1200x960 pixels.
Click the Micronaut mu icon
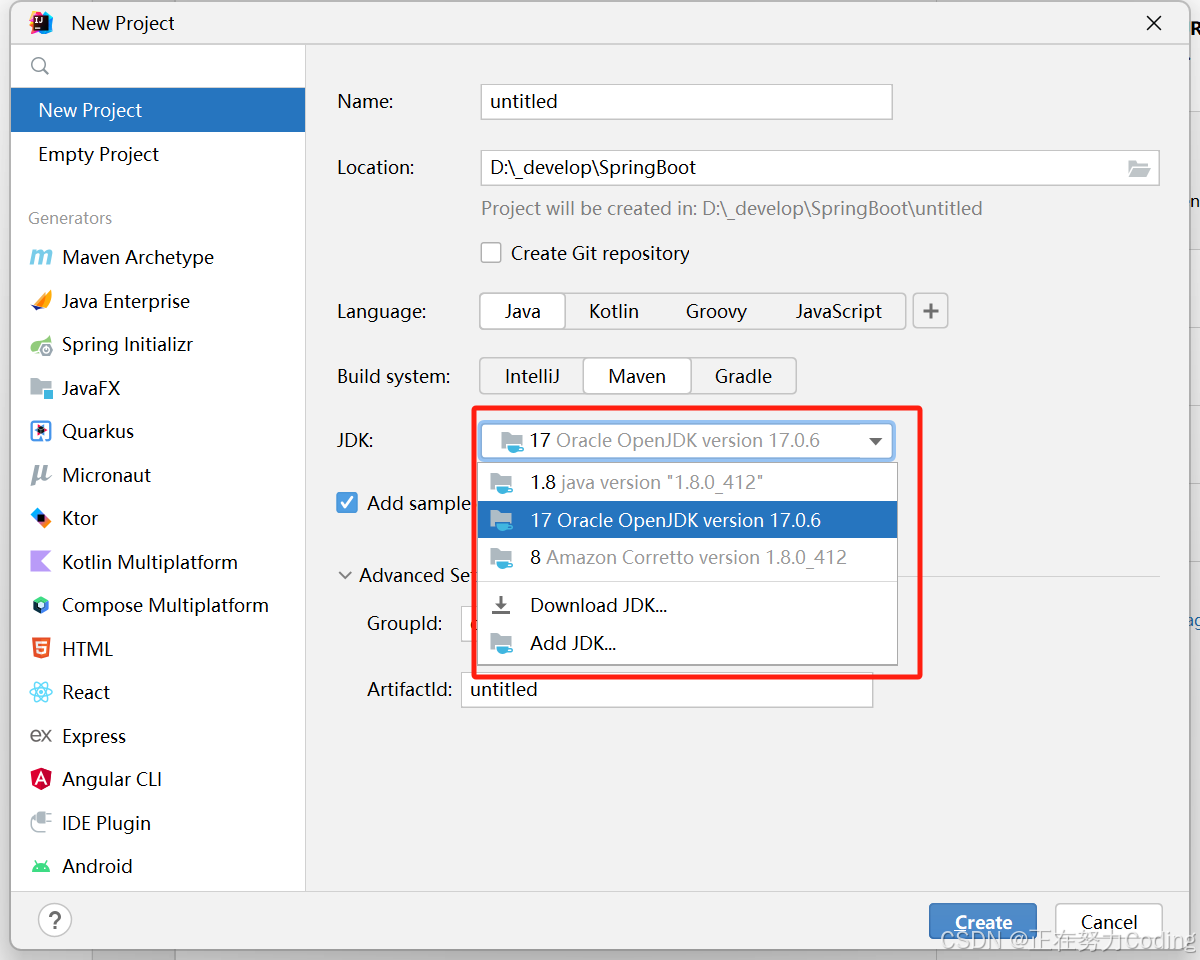41,475
